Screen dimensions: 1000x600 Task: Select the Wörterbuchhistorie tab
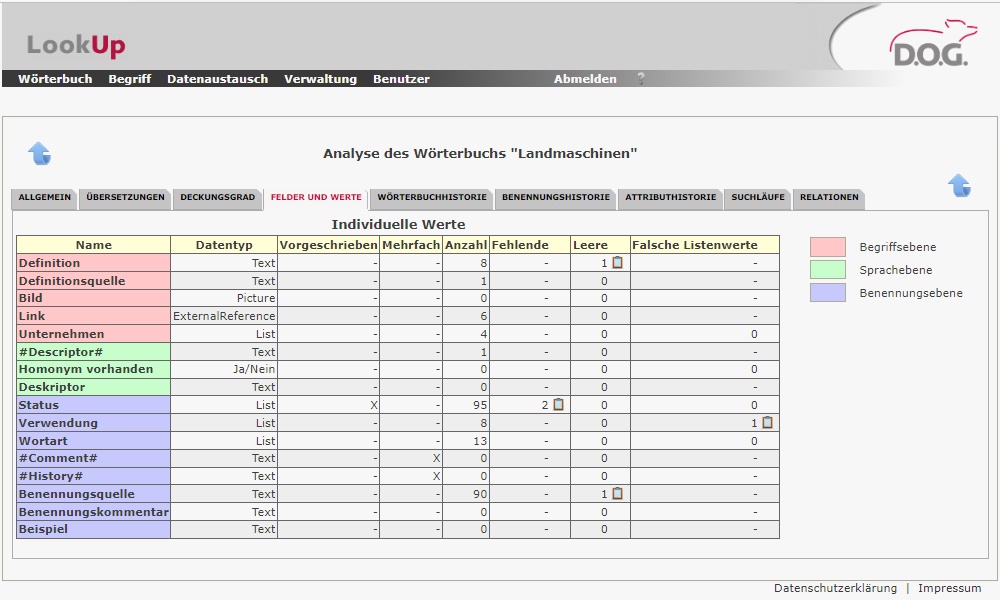pos(432,198)
